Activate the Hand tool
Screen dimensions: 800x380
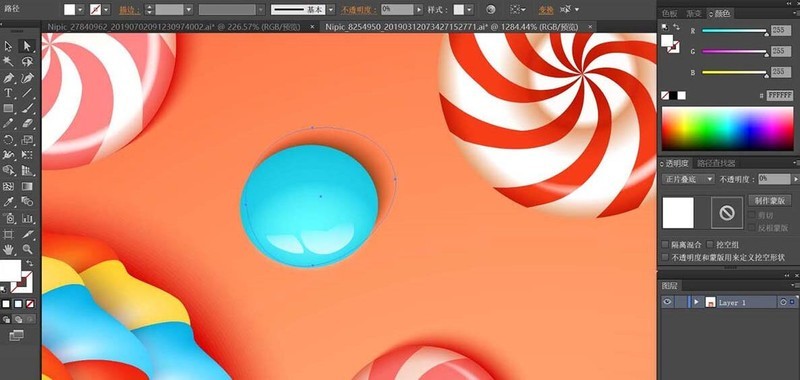pos(8,249)
